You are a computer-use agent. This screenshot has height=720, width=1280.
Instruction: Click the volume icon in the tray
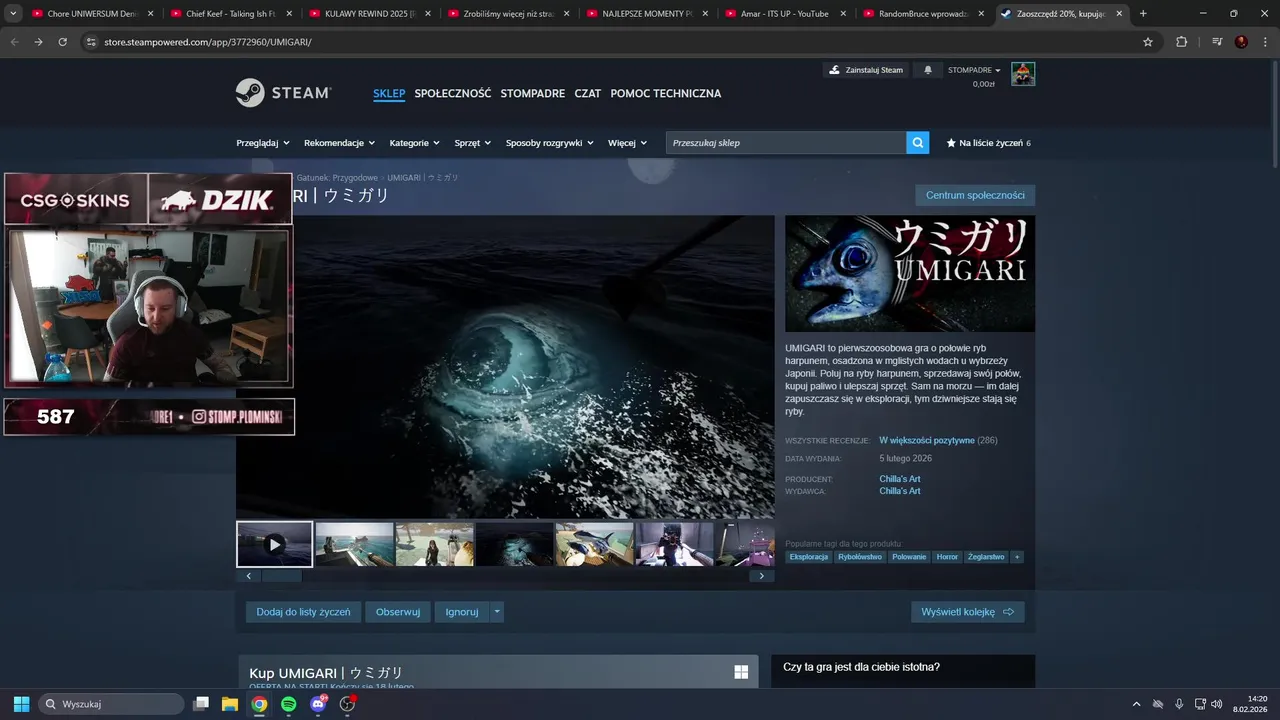click(x=1217, y=704)
